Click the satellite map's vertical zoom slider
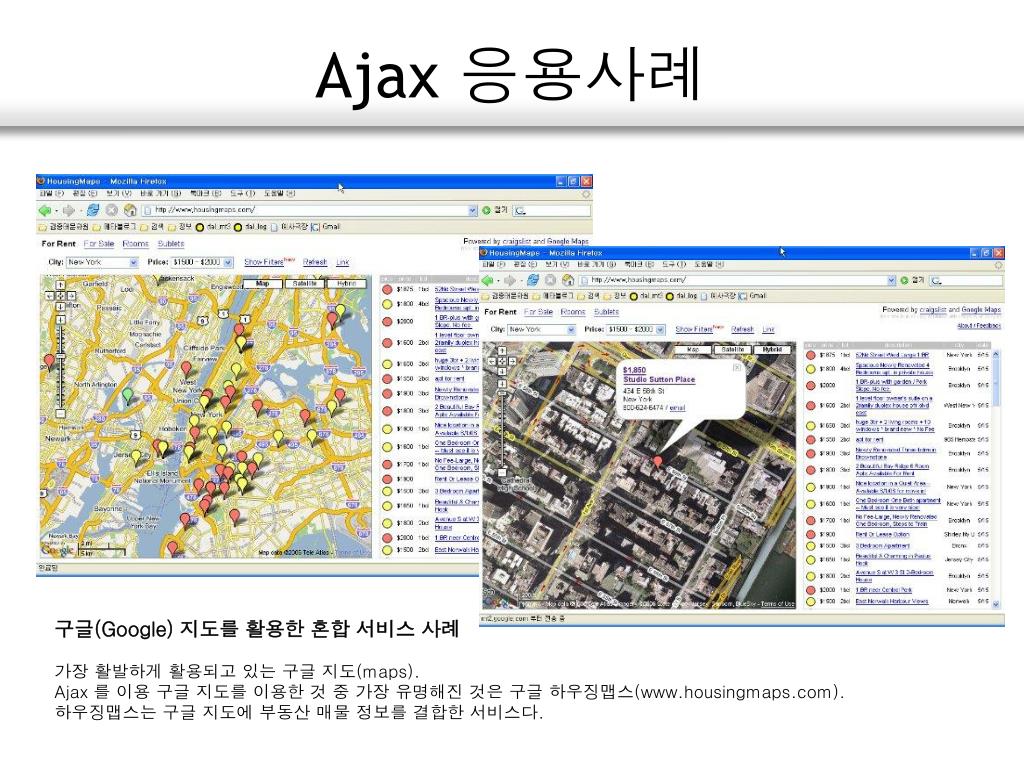The width and height of the screenshot is (1024, 768). coord(502,428)
